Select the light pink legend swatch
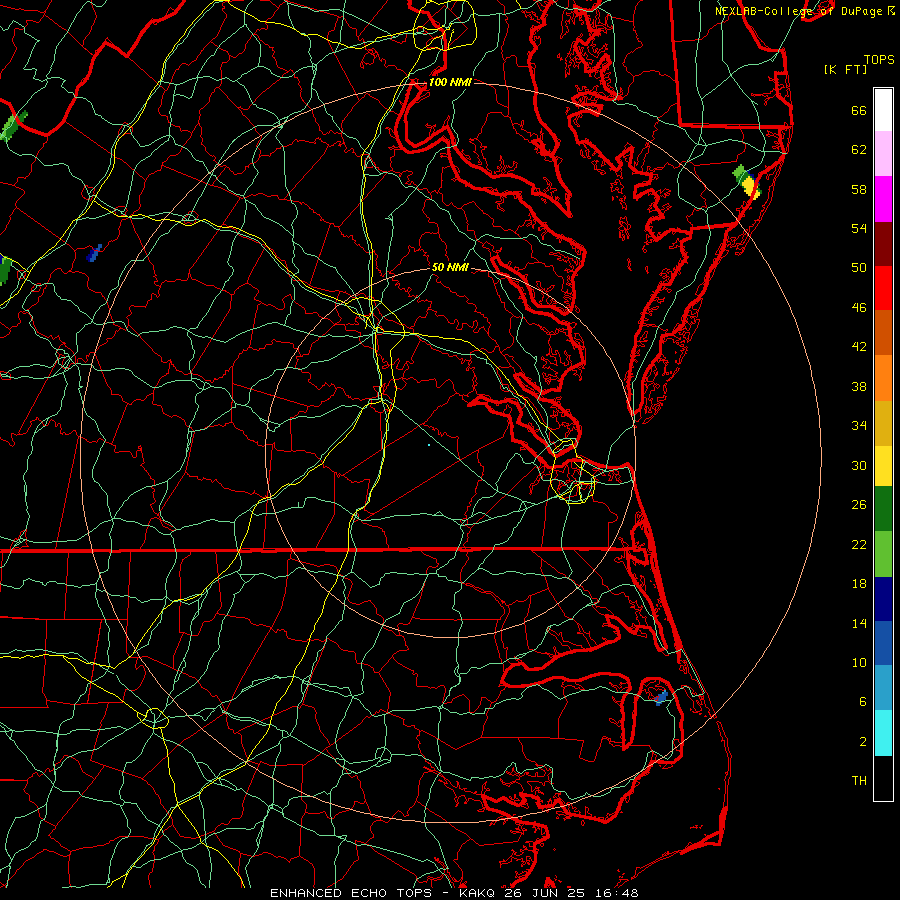 point(883,153)
